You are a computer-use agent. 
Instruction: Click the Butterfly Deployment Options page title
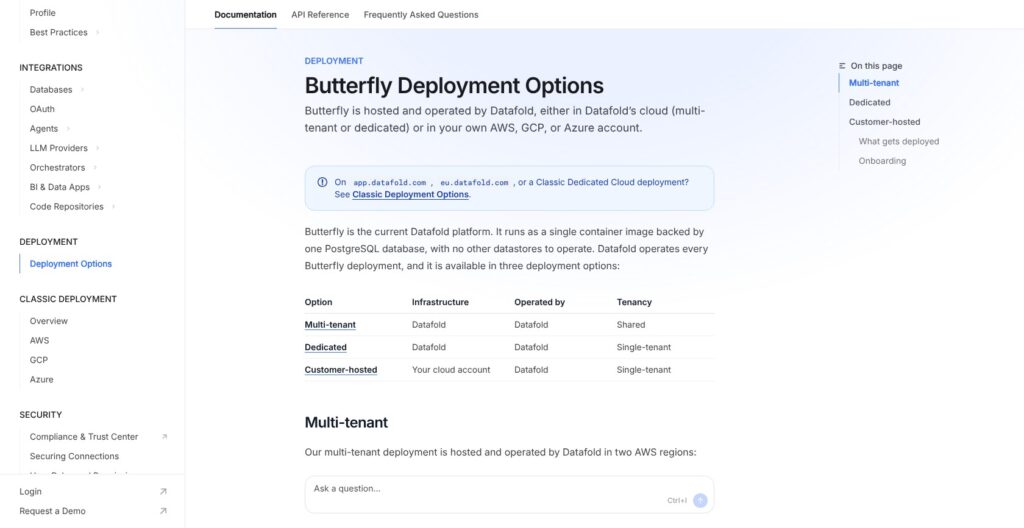pyautogui.click(x=454, y=86)
